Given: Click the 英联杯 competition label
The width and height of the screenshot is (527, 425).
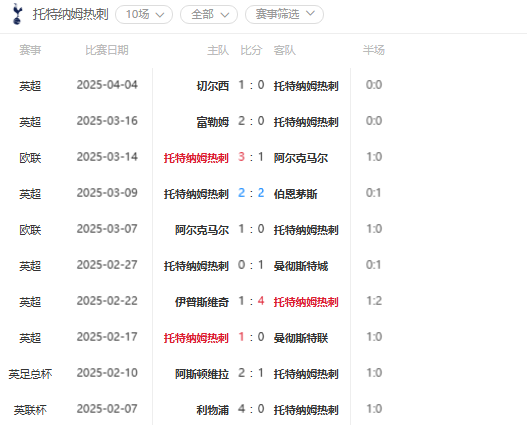Looking at the screenshot, I should coord(30,410).
